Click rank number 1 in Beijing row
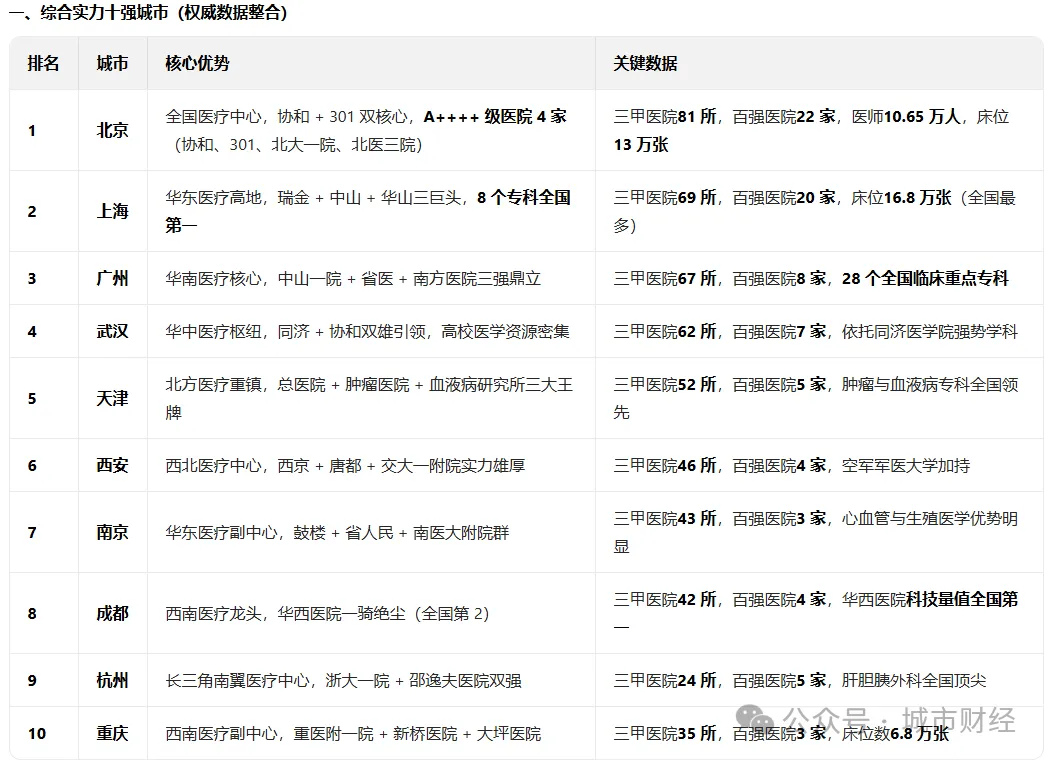The height and width of the screenshot is (763, 1049). (x=31, y=131)
